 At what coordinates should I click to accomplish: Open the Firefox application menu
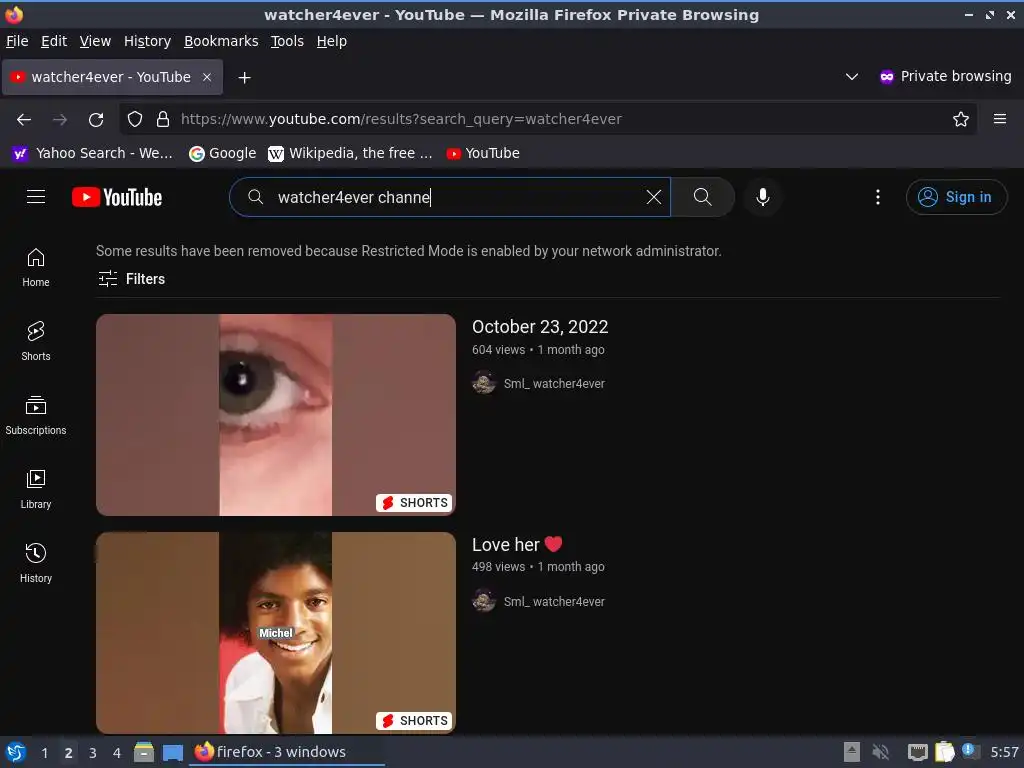[1000, 119]
